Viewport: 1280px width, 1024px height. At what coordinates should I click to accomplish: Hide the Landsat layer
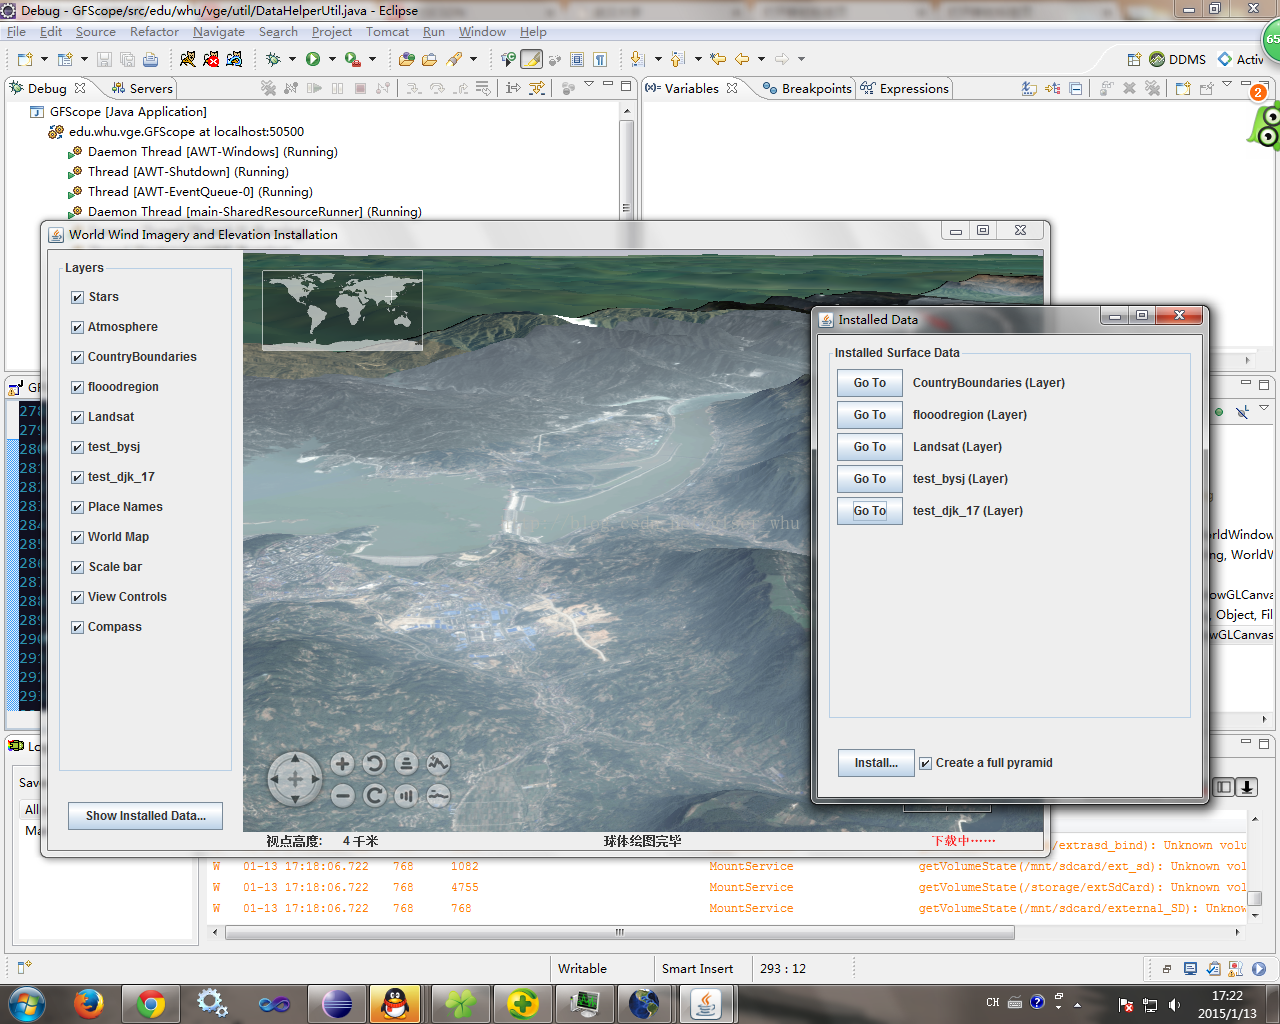click(77, 417)
